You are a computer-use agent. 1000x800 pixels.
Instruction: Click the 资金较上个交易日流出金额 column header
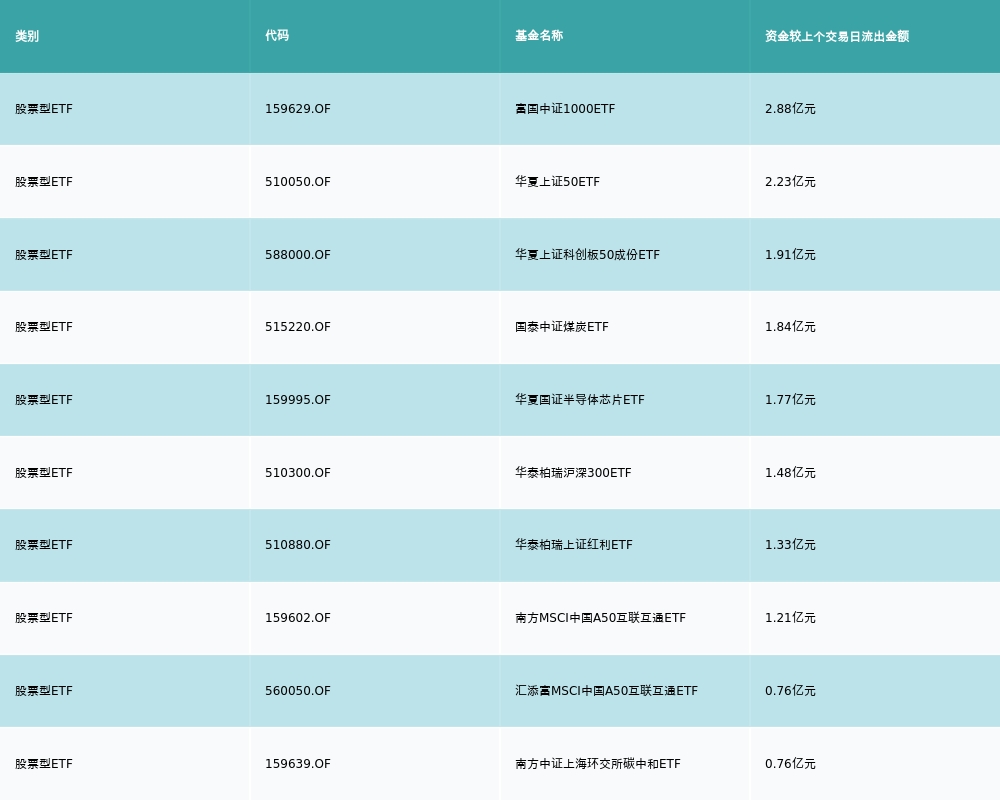(837, 36)
